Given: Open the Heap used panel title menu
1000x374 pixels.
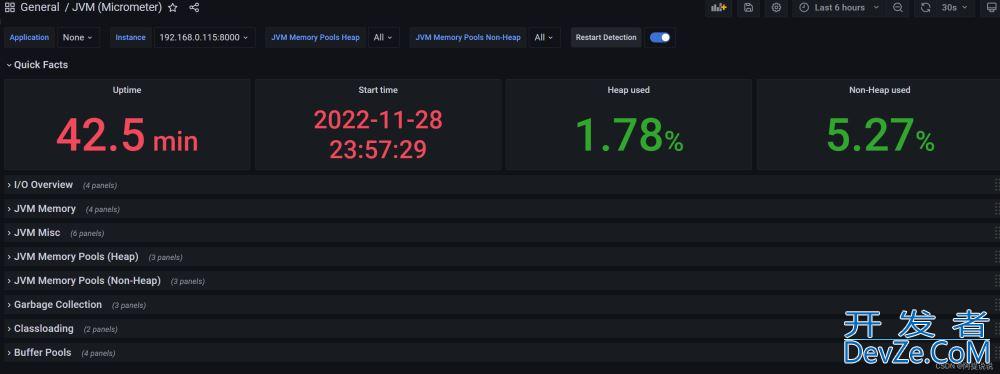Looking at the screenshot, I should (628, 90).
